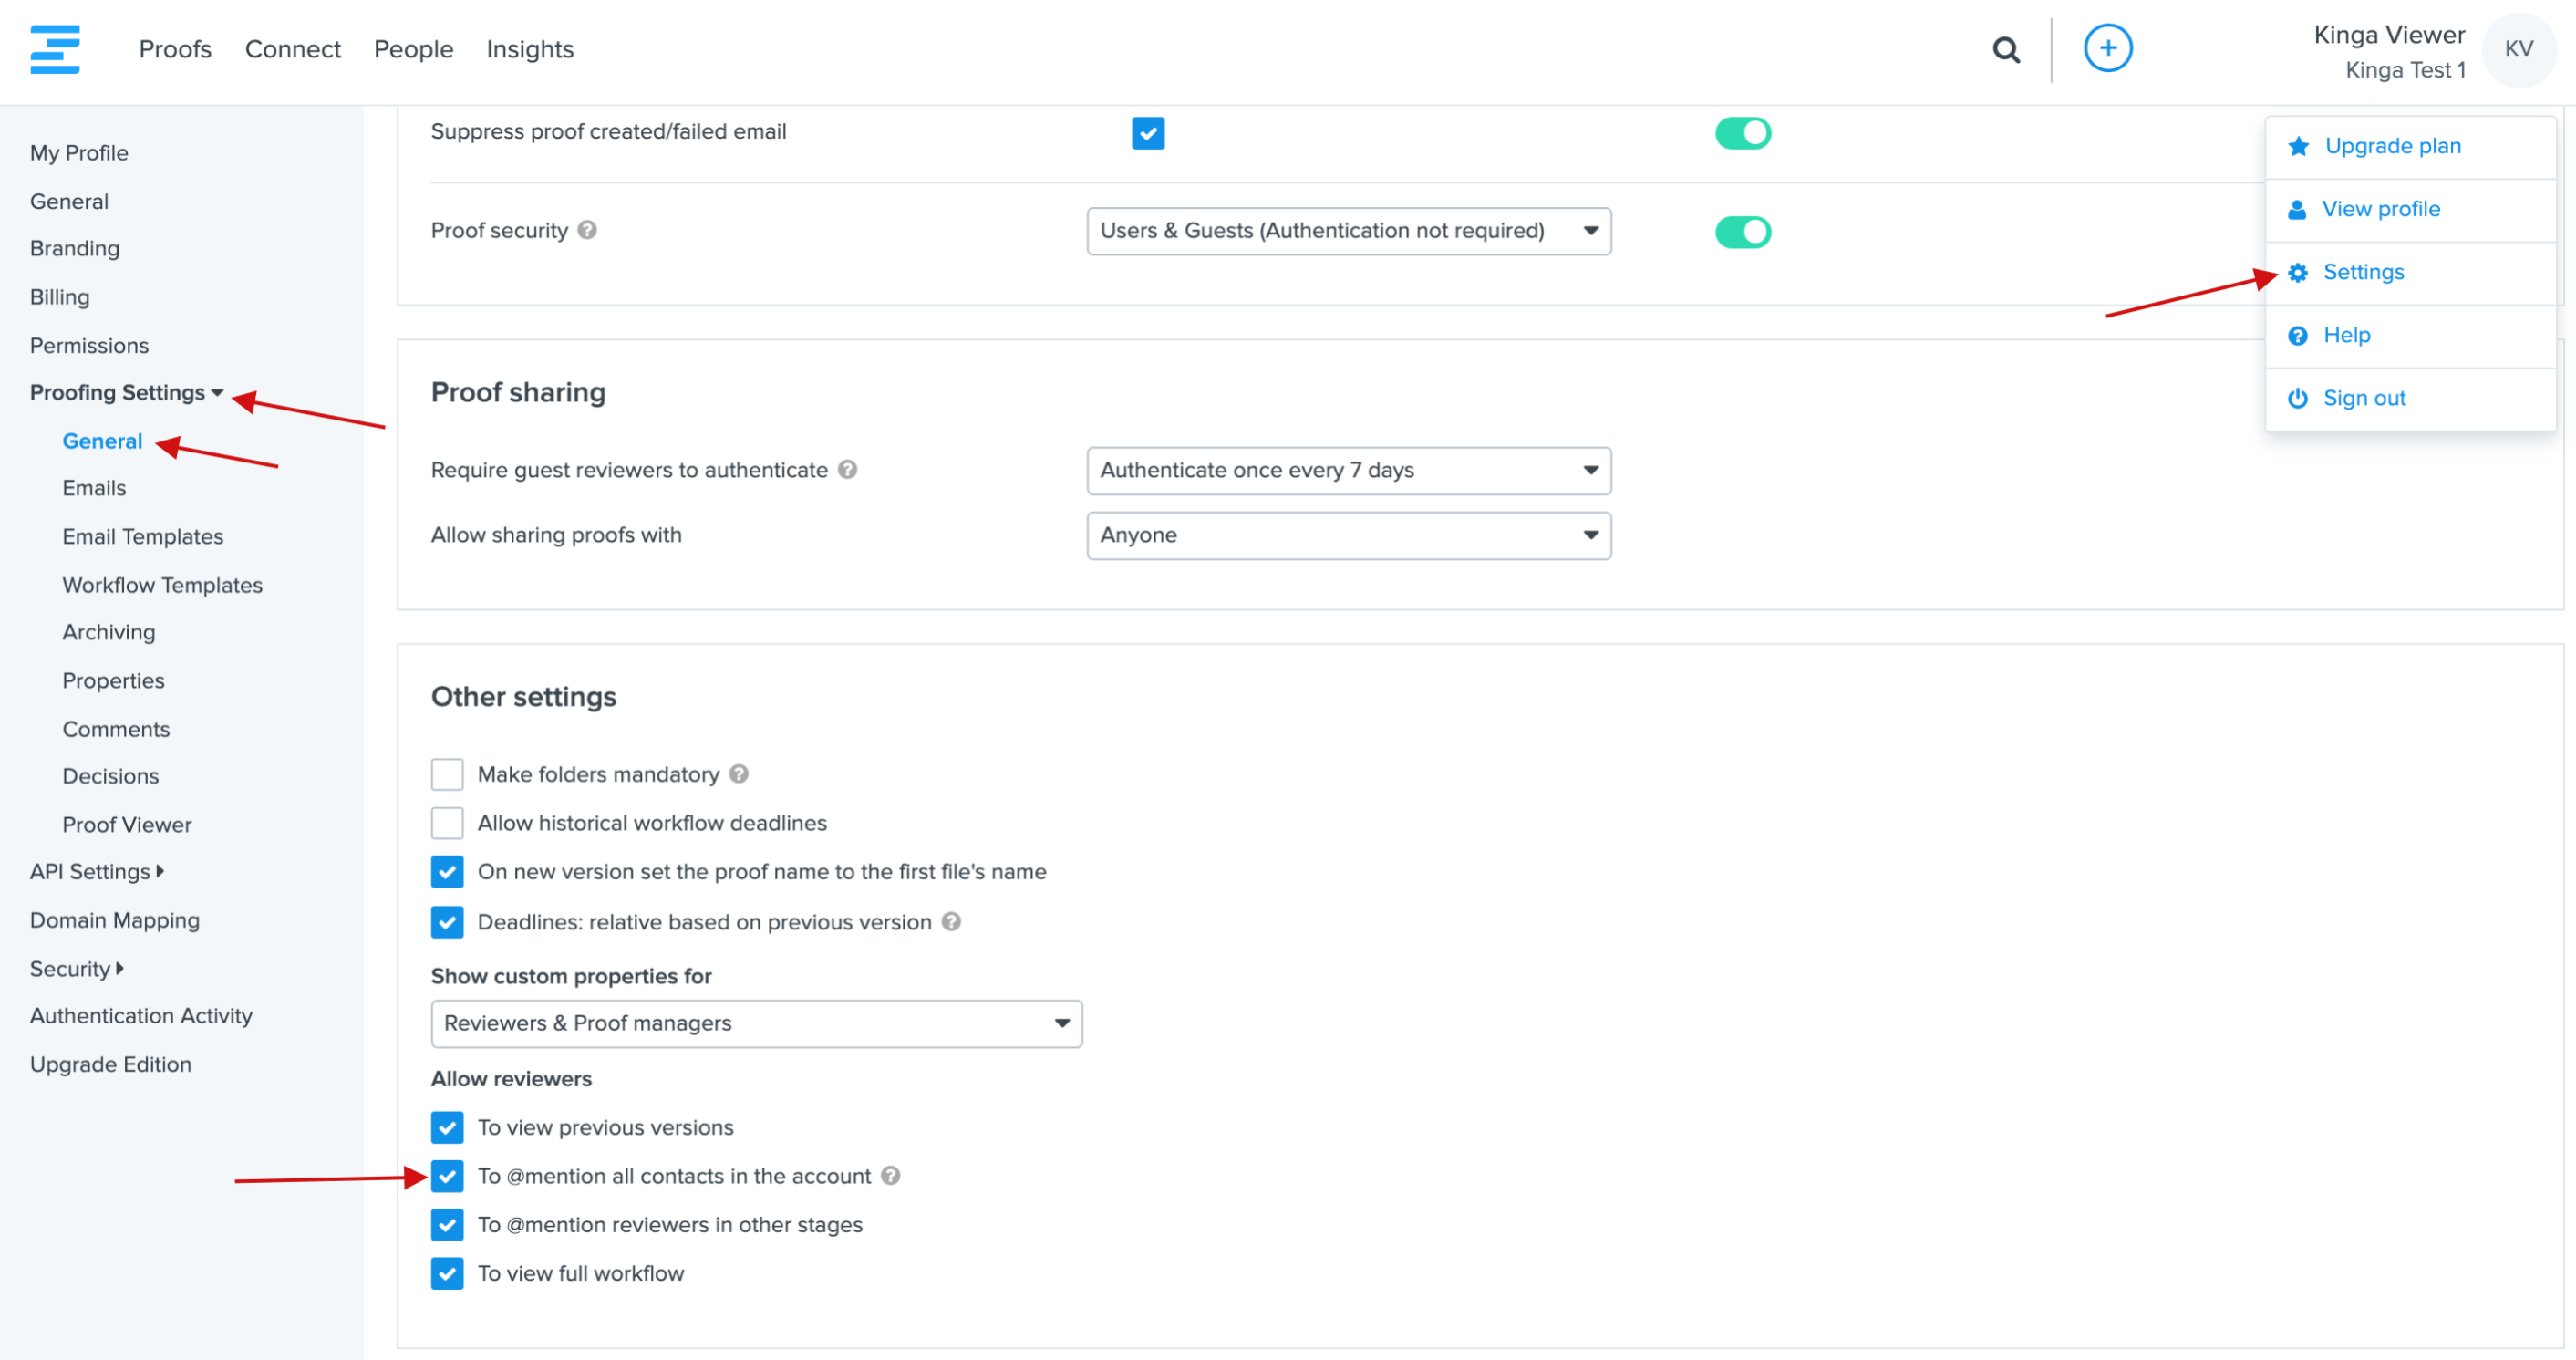This screenshot has width=2576, height=1360.
Task: Enable Make folders mandatory checkbox
Action: 447,774
